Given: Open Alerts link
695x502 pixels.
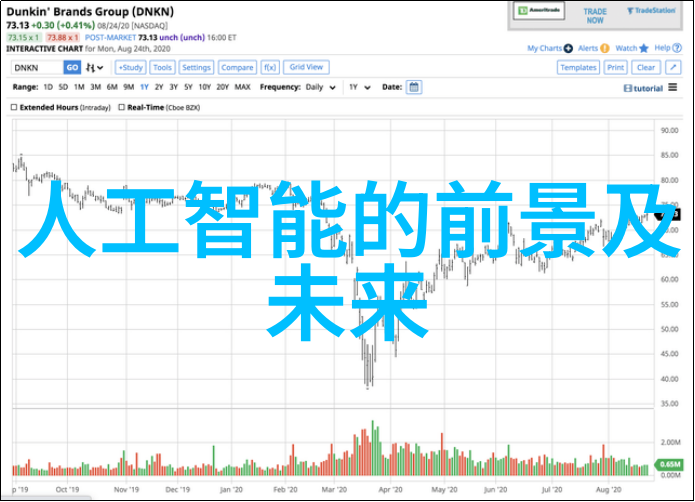Looking at the screenshot, I should 588,48.
